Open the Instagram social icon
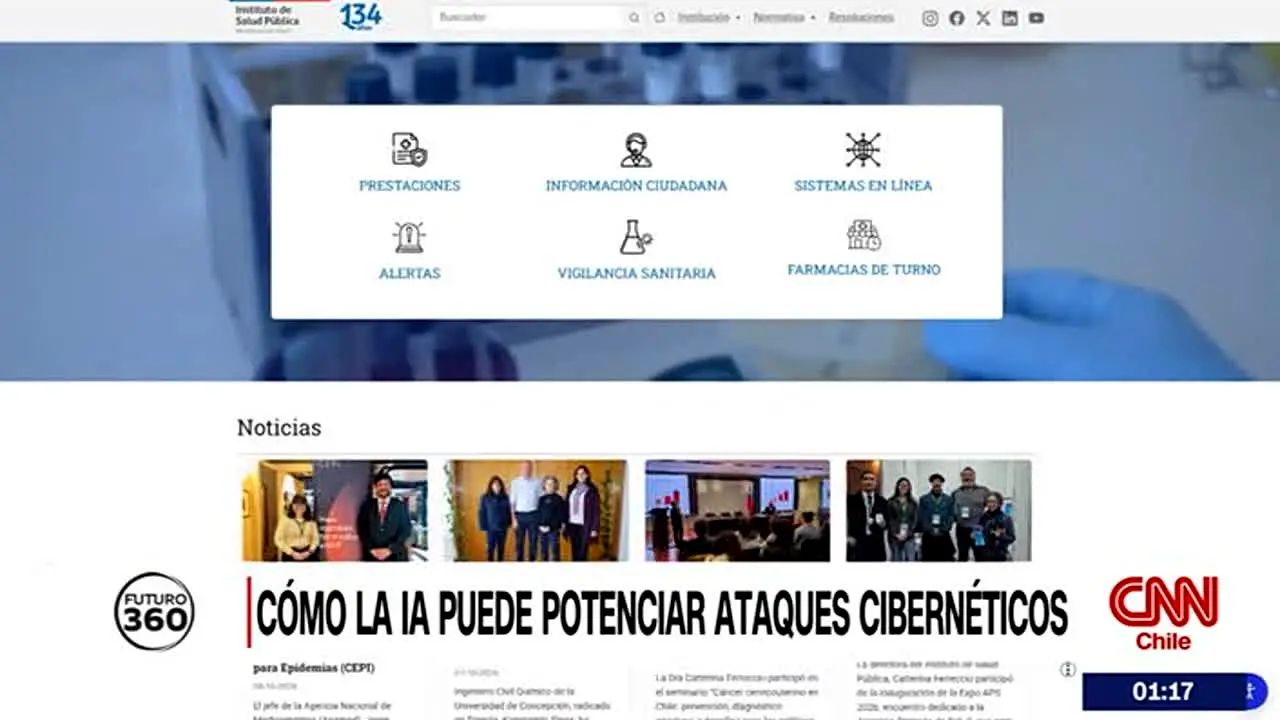The image size is (1280, 720). coord(930,18)
